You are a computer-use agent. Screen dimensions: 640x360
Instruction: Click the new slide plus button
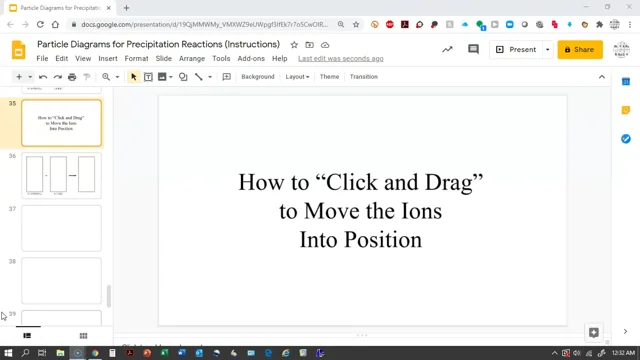[19, 77]
